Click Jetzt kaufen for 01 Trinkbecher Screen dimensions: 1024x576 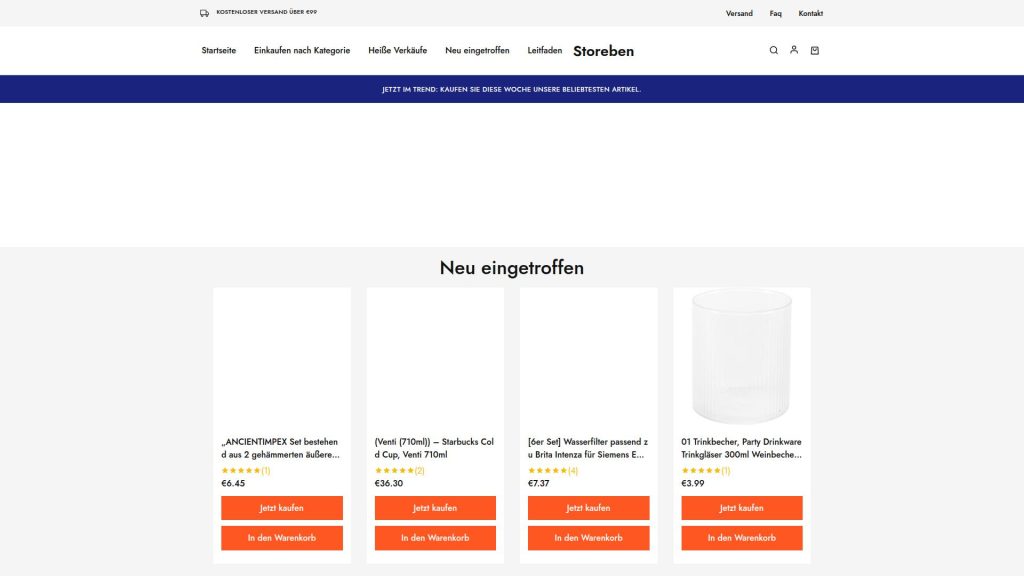point(742,507)
